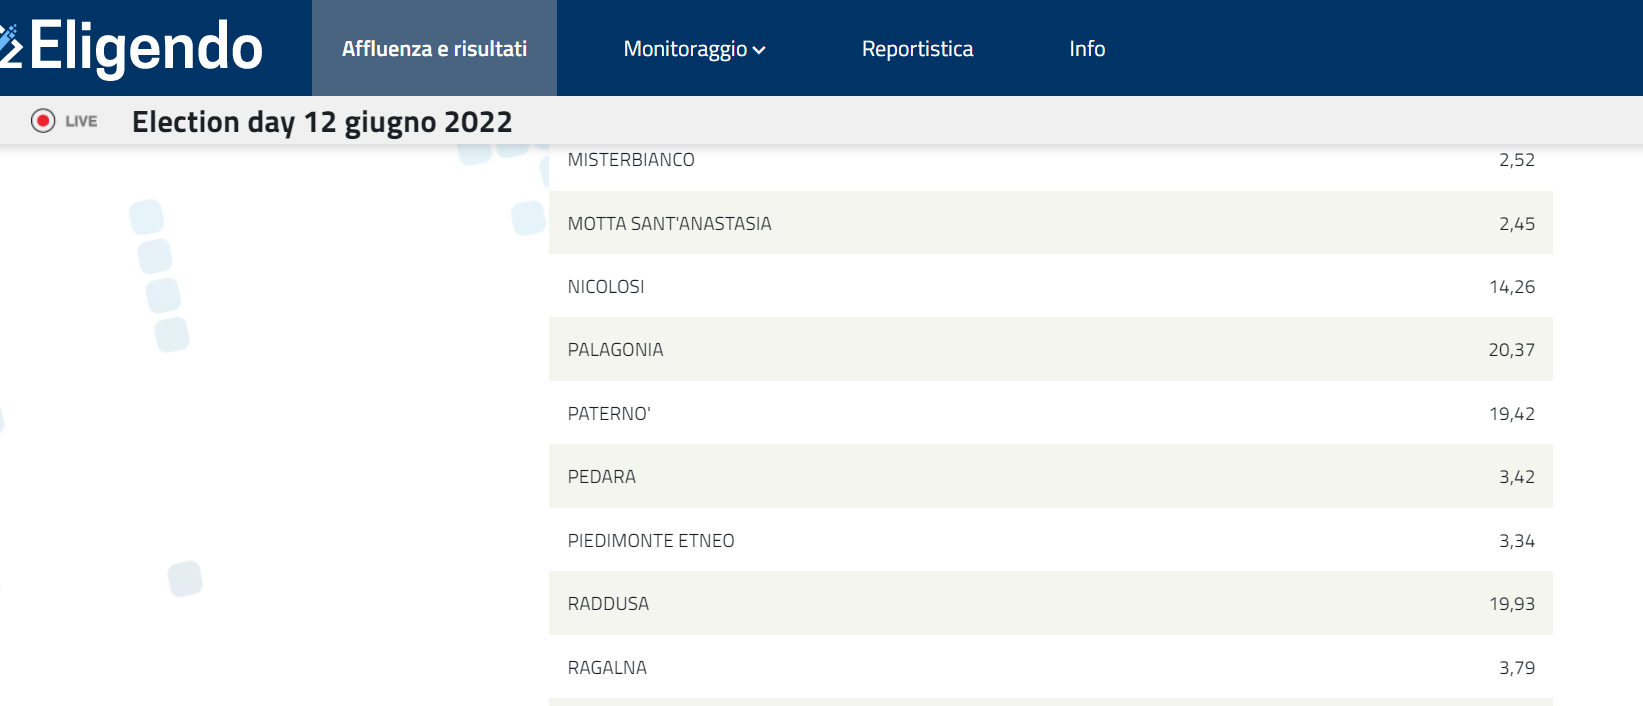This screenshot has height=706, width=1643.
Task: Select the MISTERBIANCO row
Action: [x=1048, y=159]
